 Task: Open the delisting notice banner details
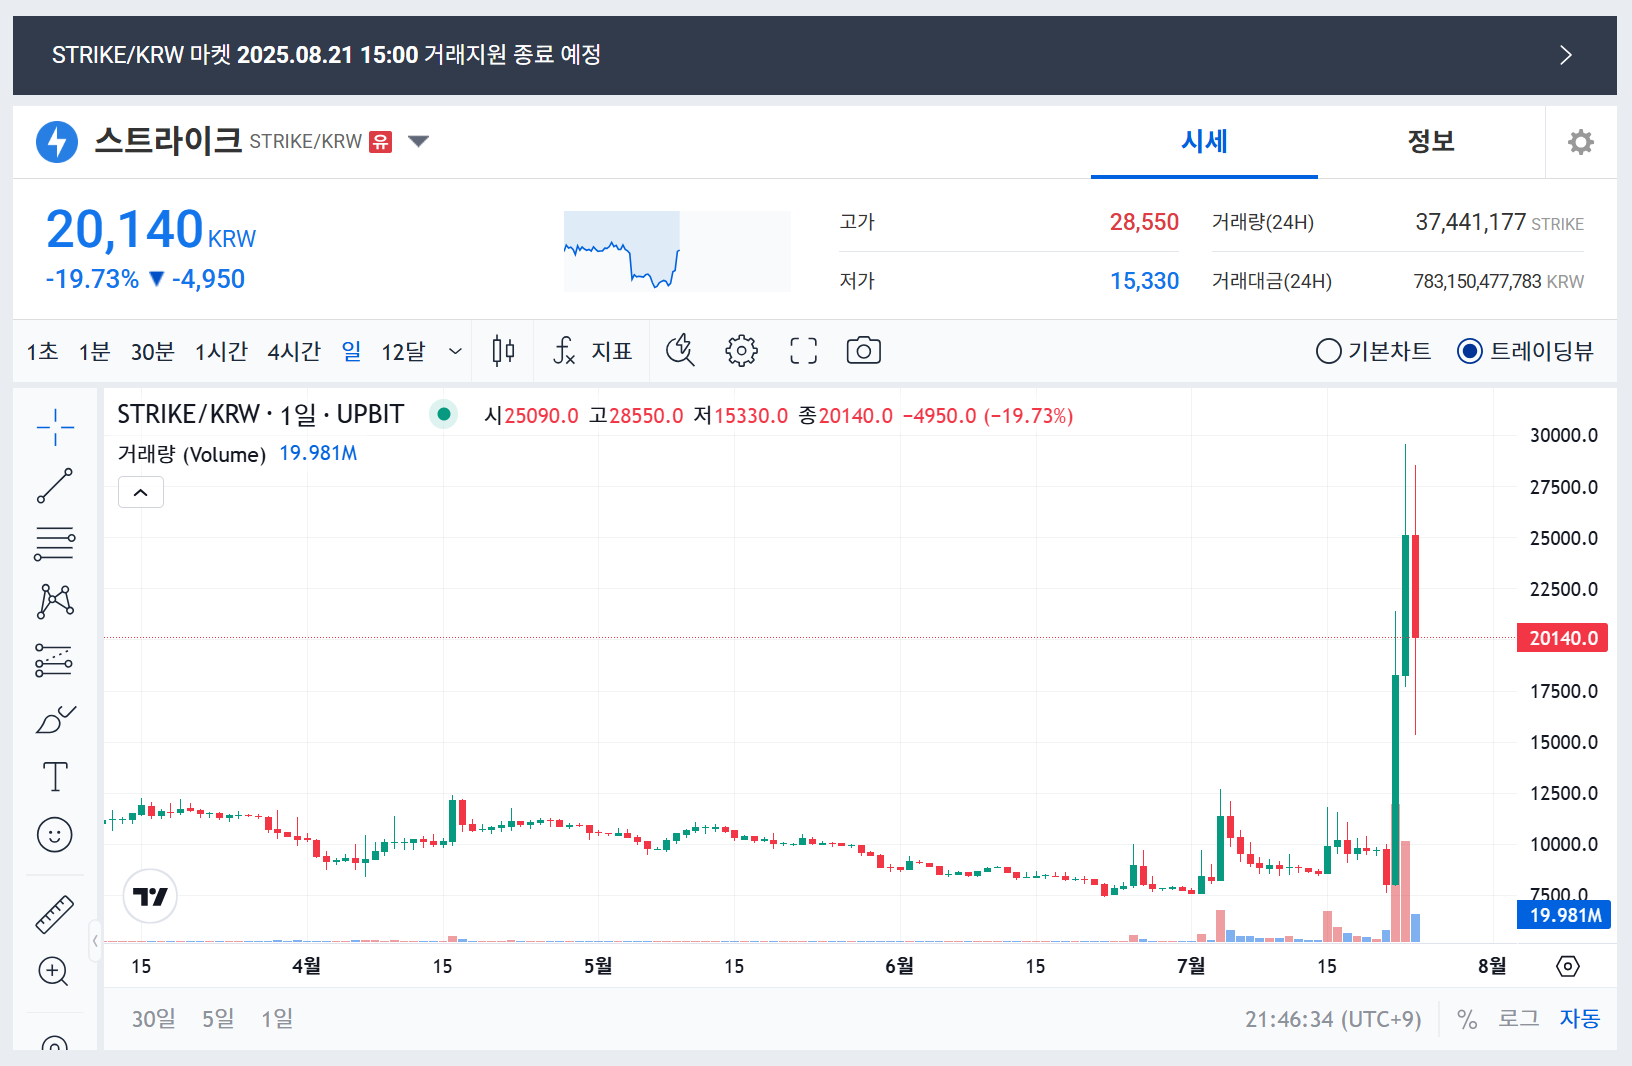pos(1564,55)
